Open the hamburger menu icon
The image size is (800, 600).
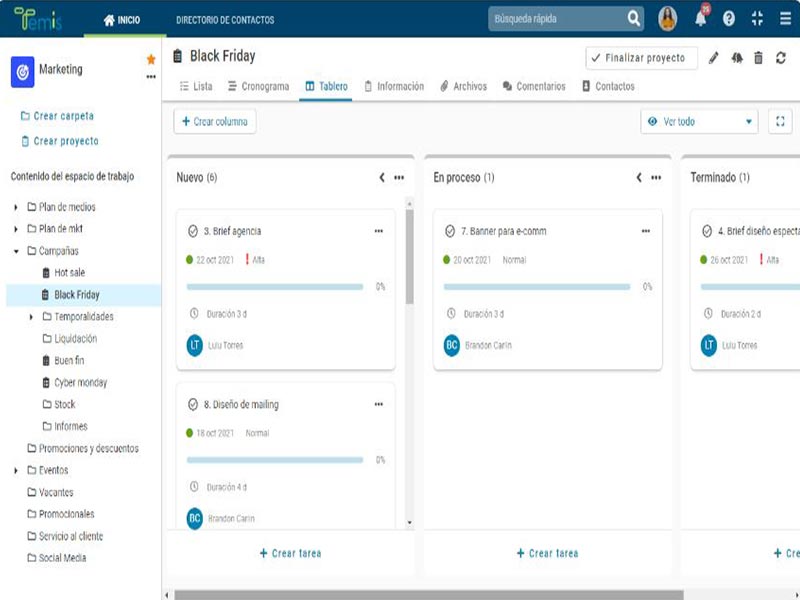pyautogui.click(x=785, y=19)
